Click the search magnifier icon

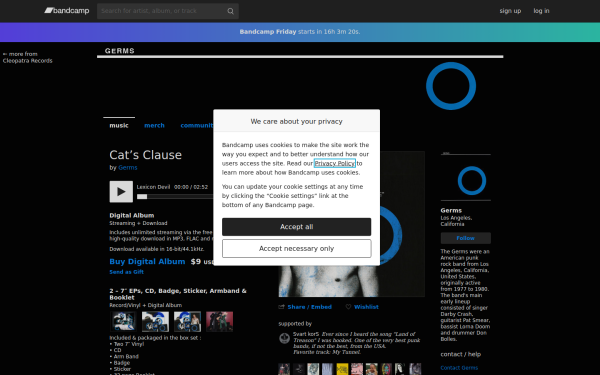pos(230,11)
